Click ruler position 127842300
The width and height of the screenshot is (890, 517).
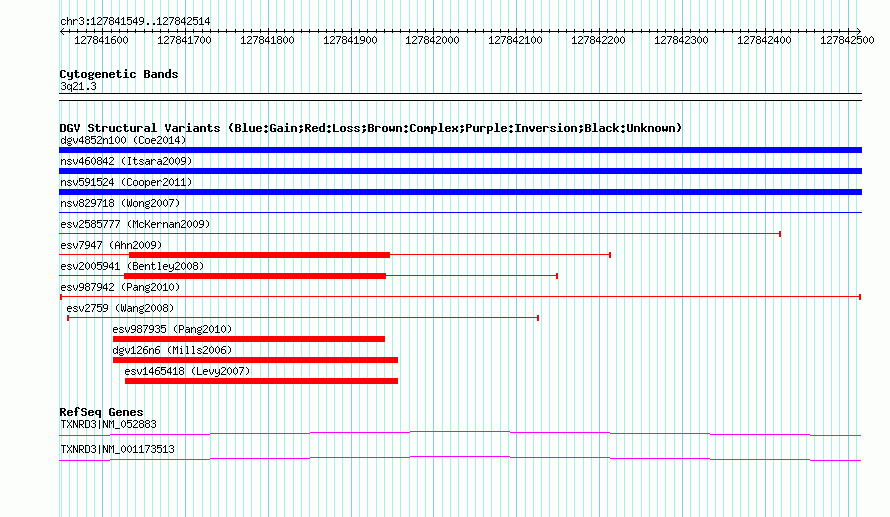click(681, 40)
